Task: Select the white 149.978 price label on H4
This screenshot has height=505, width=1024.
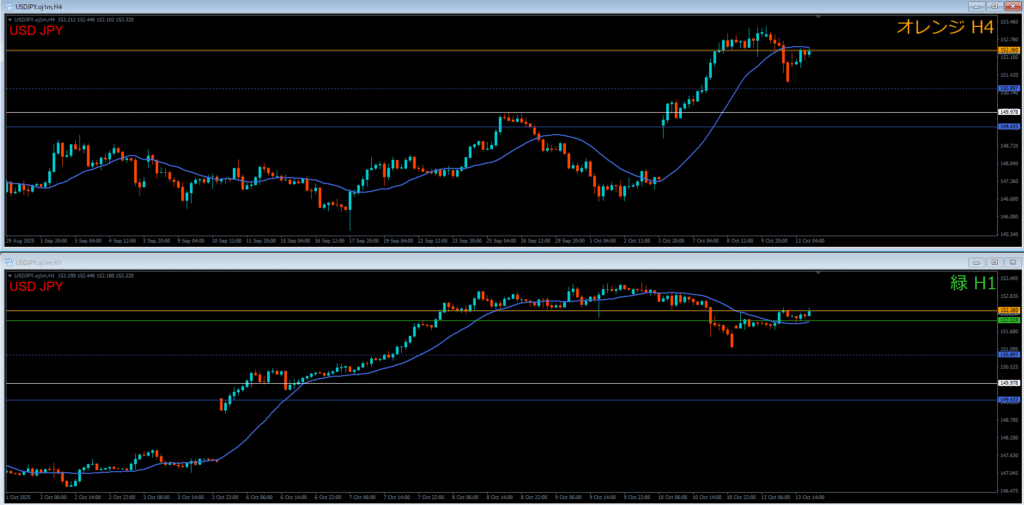Action: 1009,112
